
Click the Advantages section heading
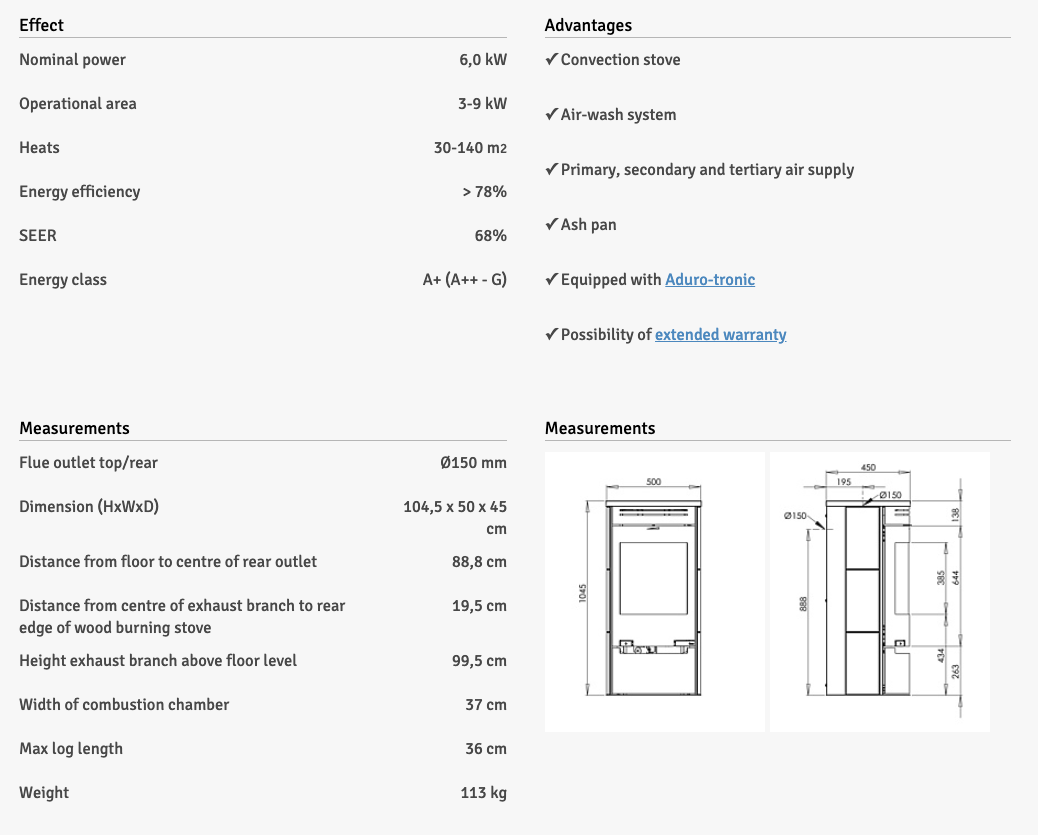click(x=588, y=25)
